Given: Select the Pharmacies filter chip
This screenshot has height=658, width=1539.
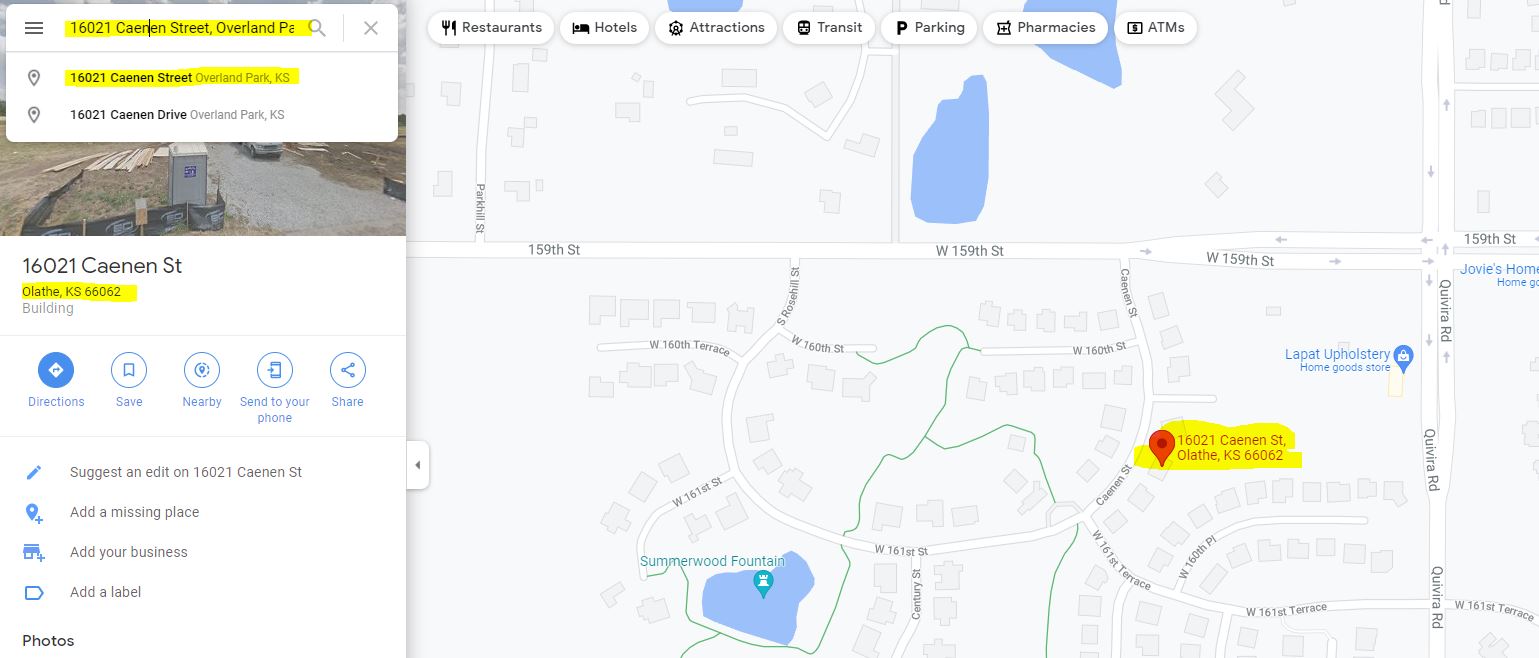Looking at the screenshot, I should coord(1045,28).
